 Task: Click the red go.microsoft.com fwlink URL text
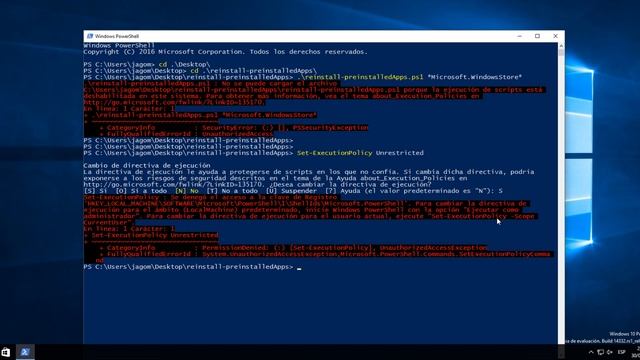[x=173, y=102]
